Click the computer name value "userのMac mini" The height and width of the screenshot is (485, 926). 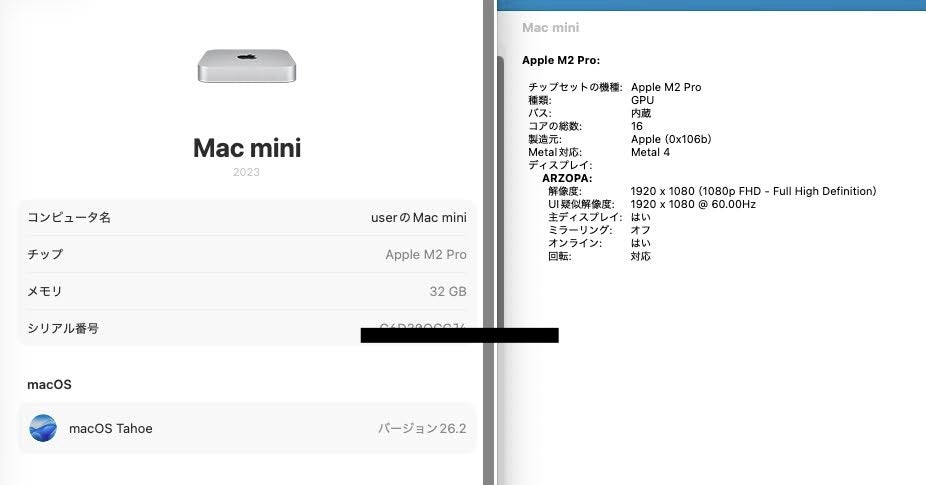[418, 217]
